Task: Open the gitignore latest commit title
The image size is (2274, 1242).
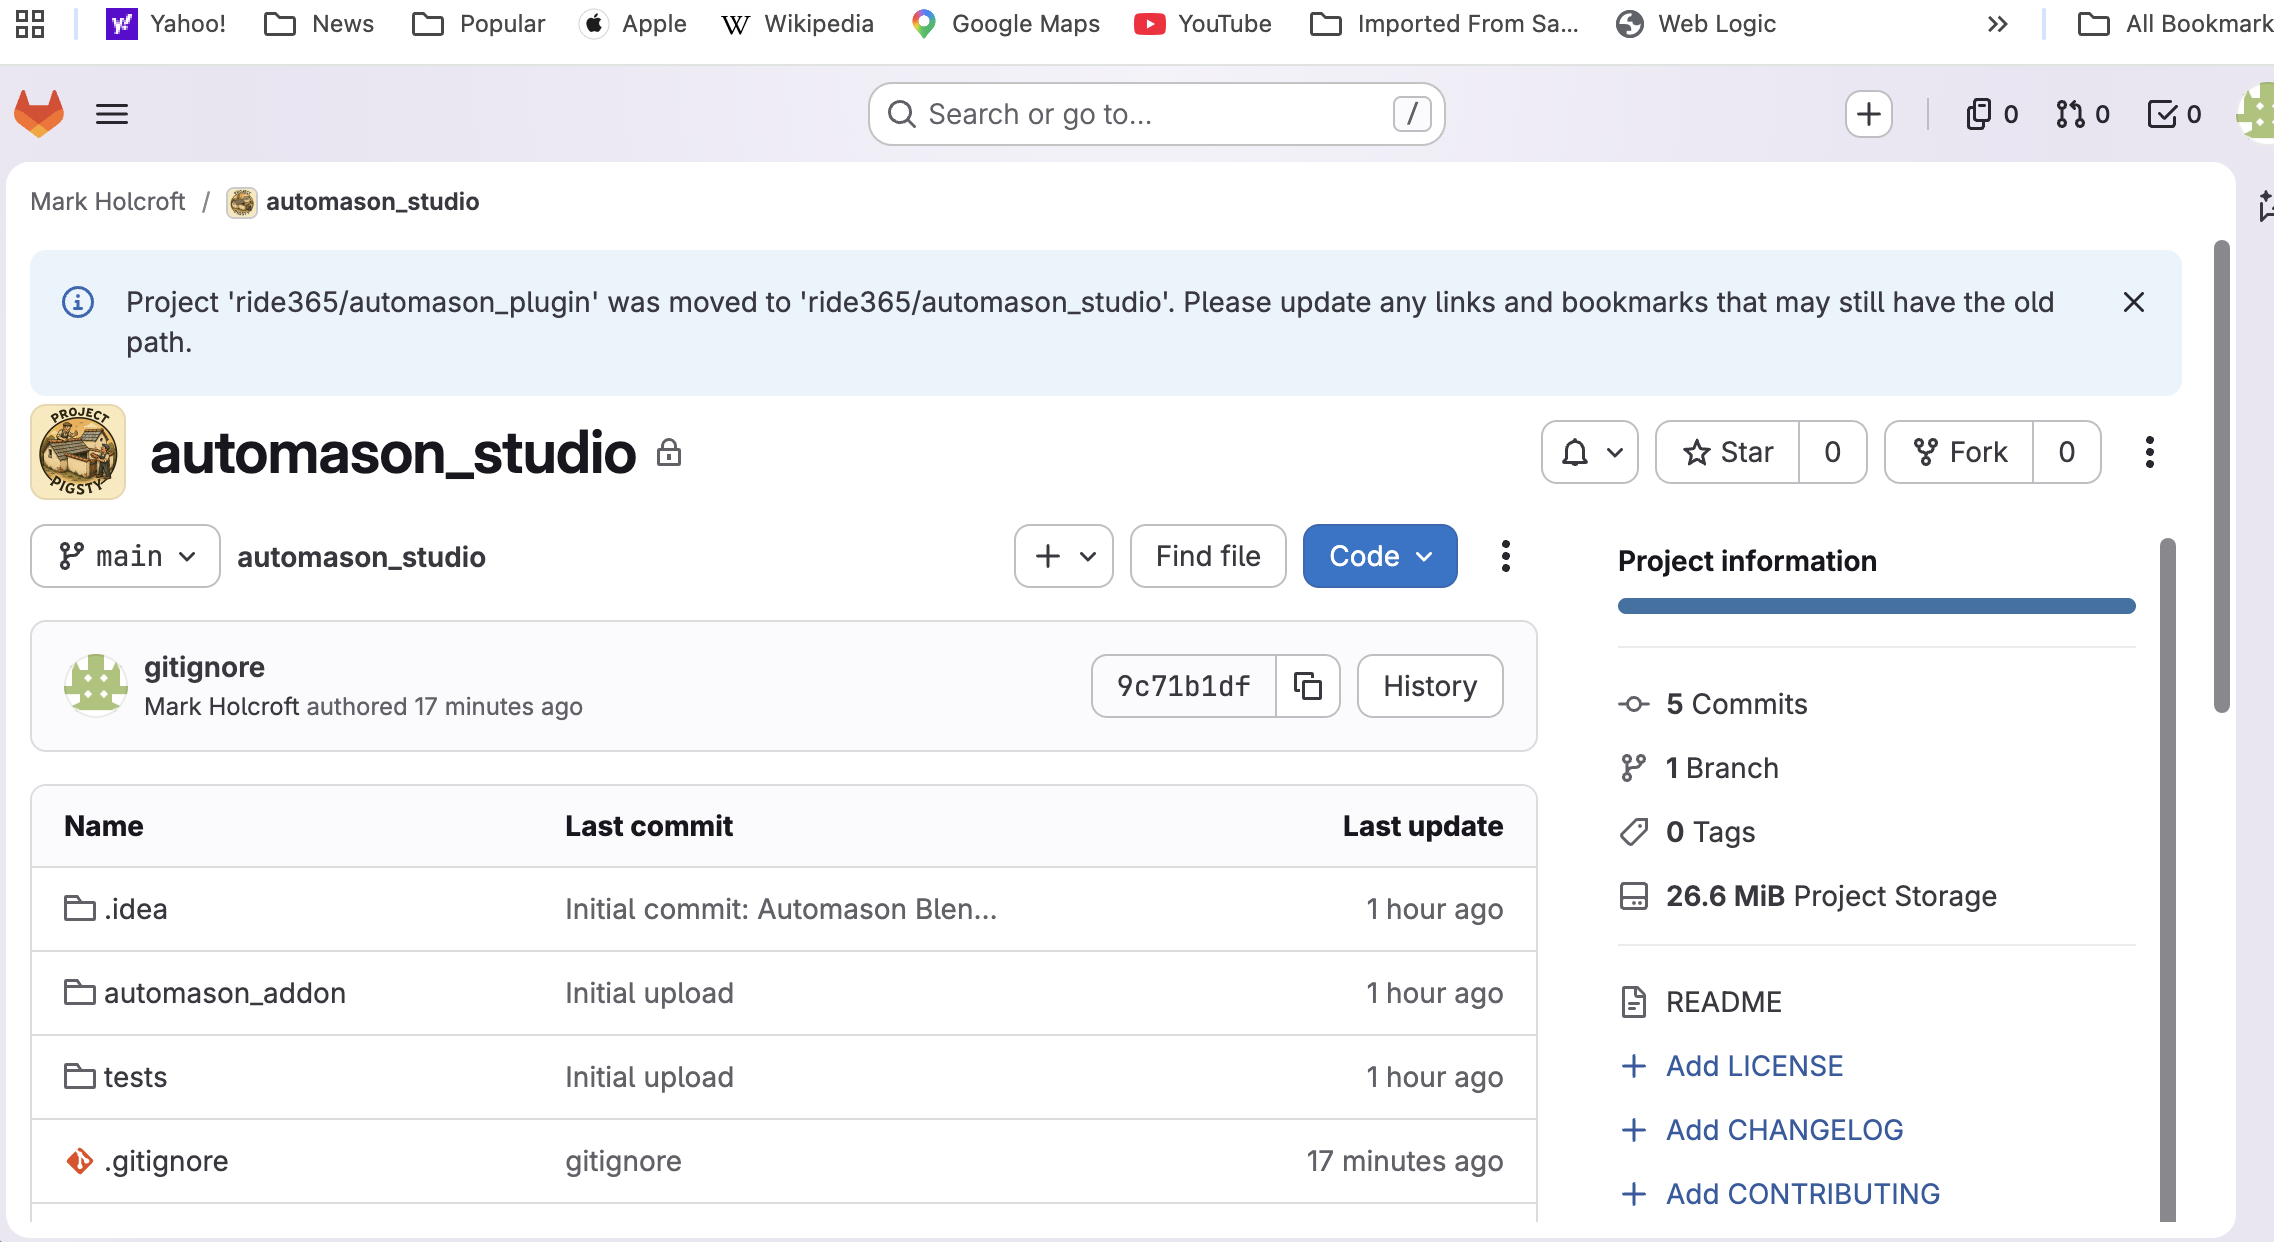Action: click(x=204, y=667)
